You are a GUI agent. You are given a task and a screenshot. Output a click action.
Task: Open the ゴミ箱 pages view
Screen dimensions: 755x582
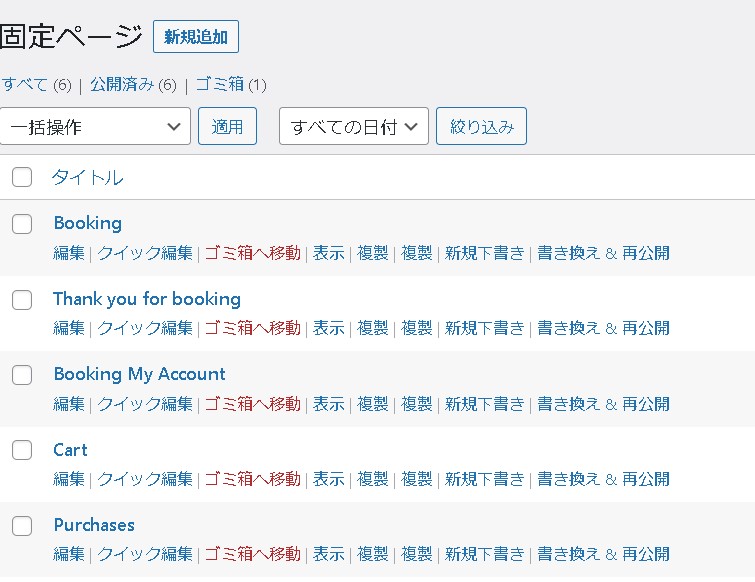(x=219, y=85)
